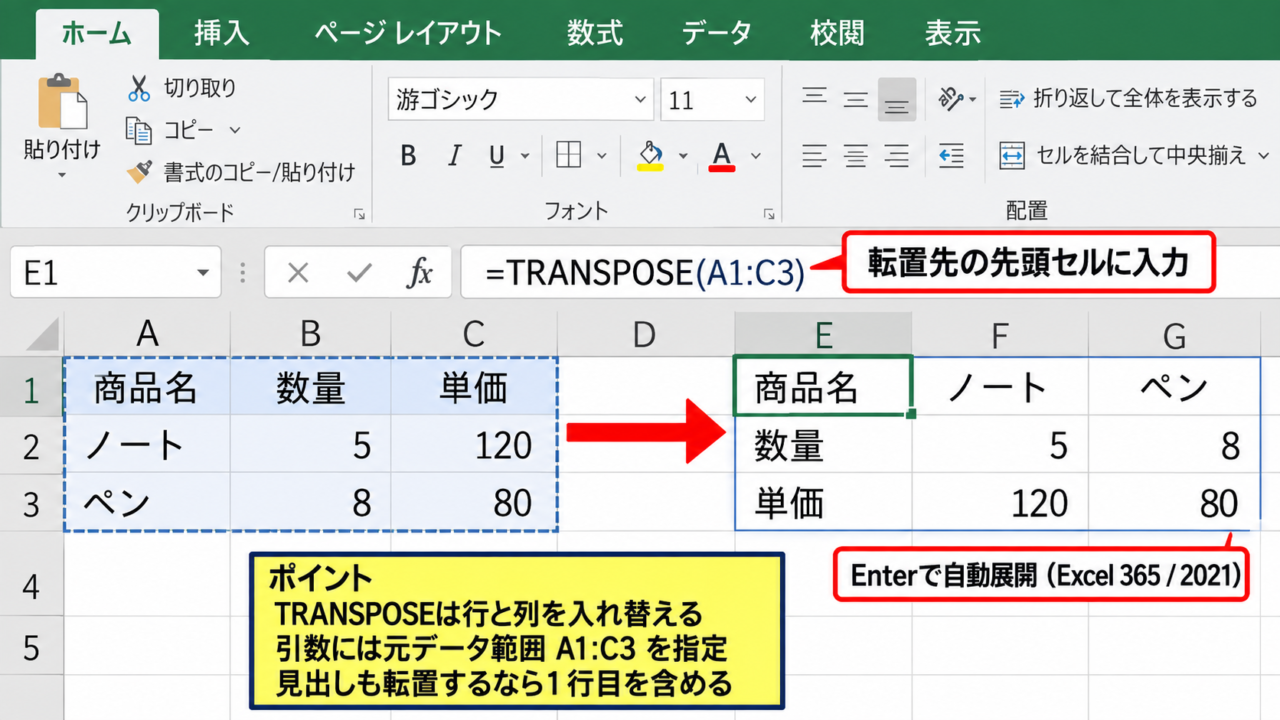
Task: Open Clipboard group dialog launcher
Action: pyautogui.click(x=359, y=214)
